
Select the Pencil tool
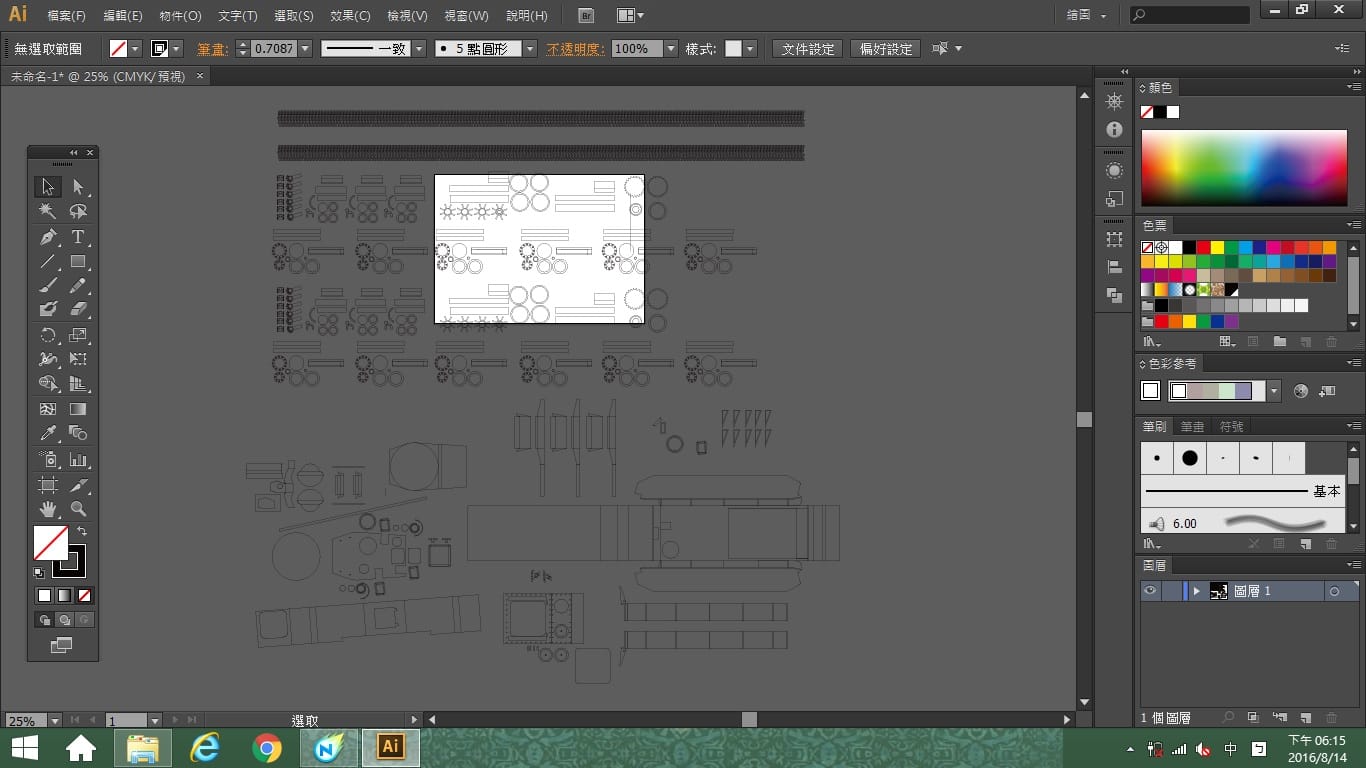78,286
